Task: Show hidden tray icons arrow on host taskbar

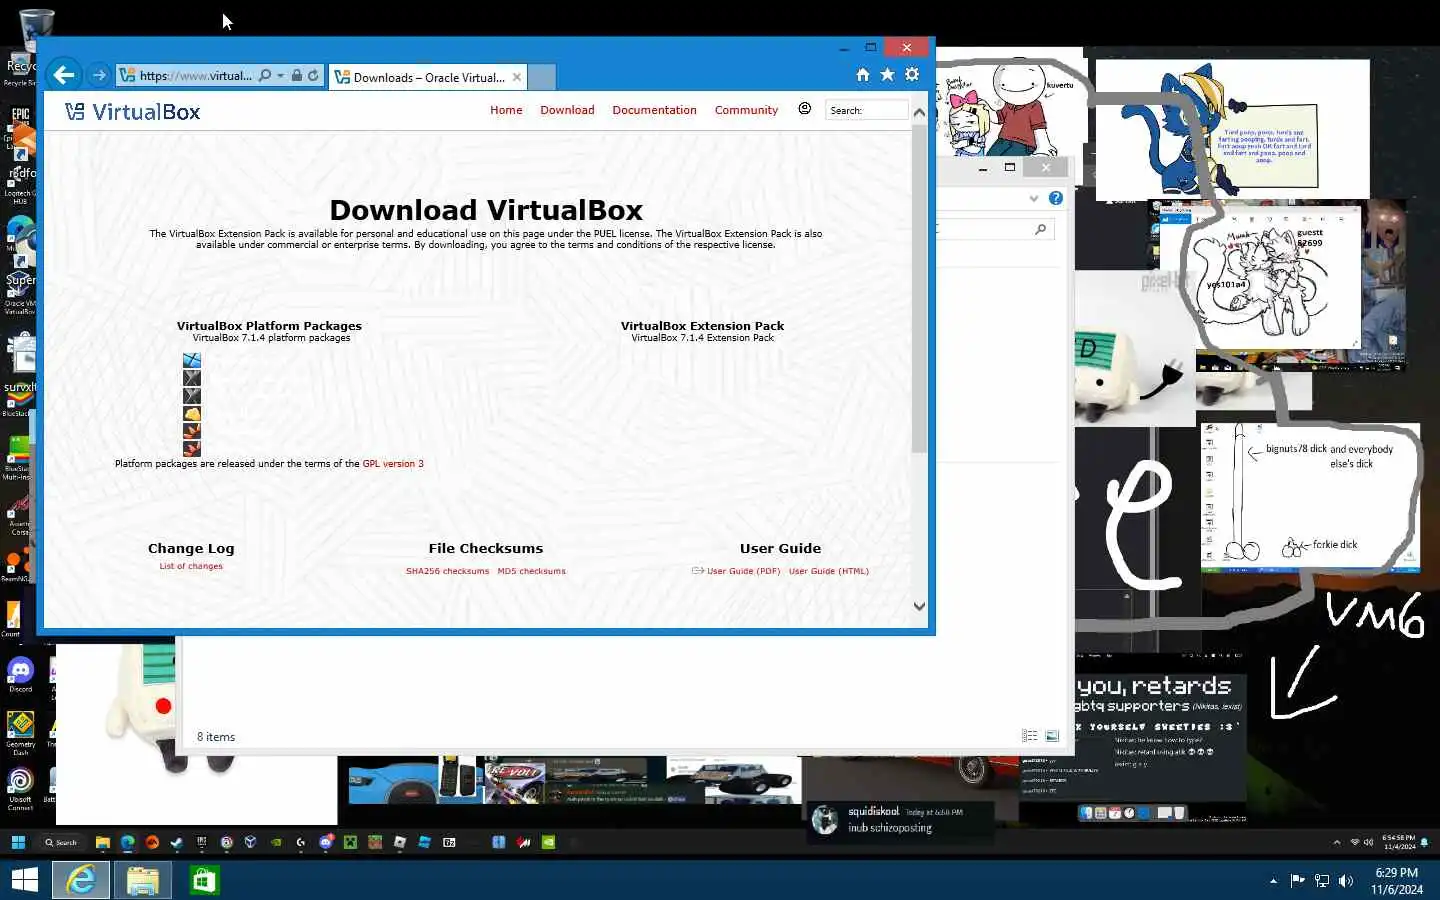Action: point(1273,881)
